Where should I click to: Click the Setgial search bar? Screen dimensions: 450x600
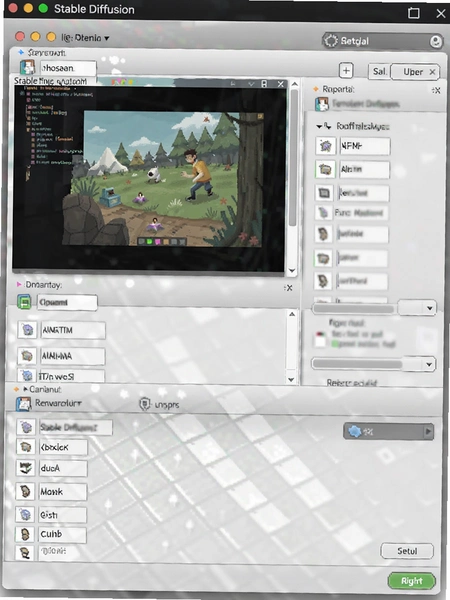pos(383,41)
